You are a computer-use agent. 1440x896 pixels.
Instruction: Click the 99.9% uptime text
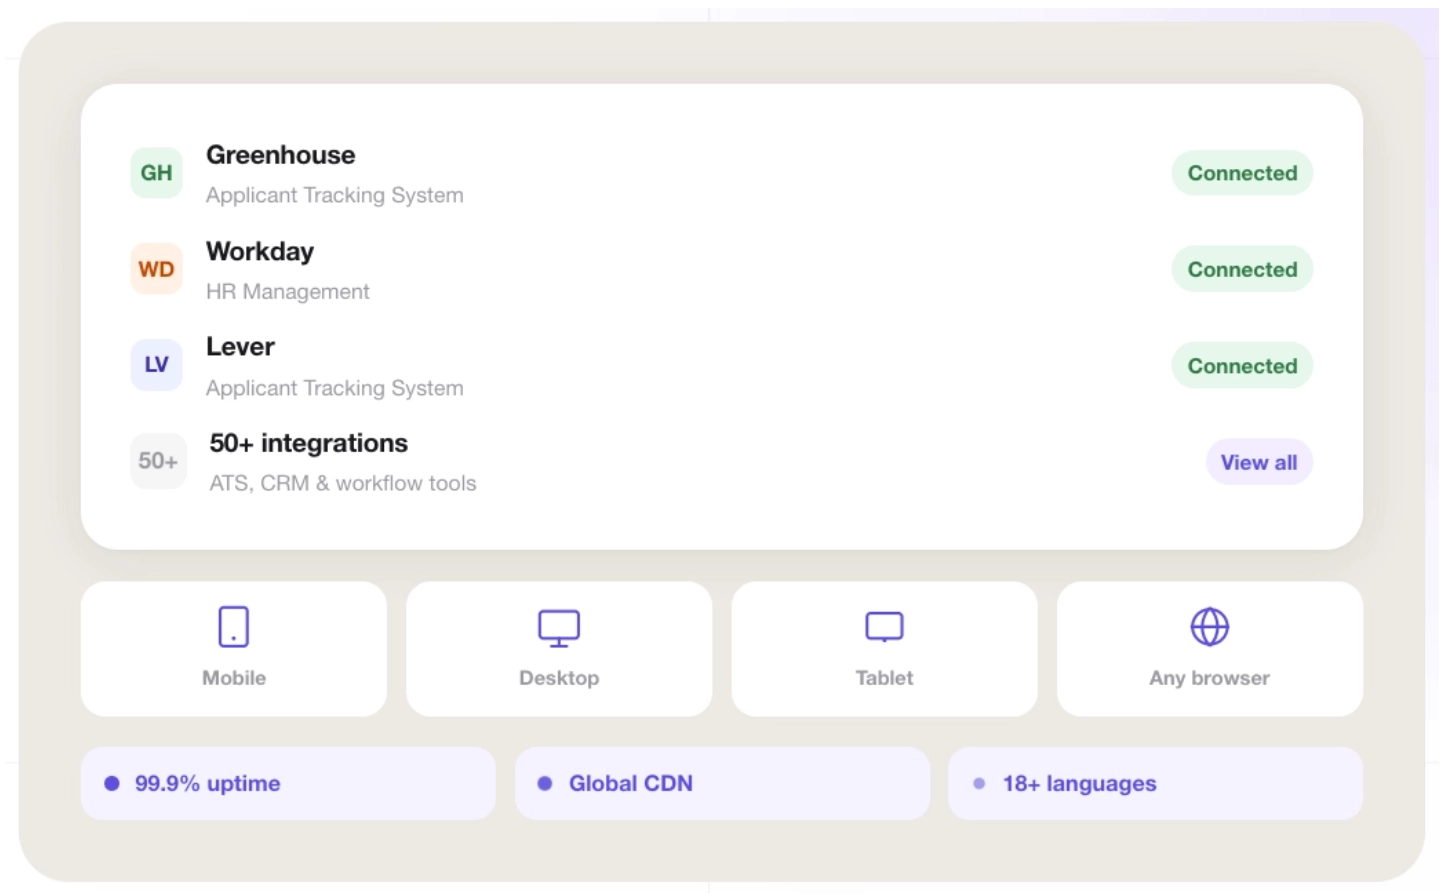[x=208, y=784]
